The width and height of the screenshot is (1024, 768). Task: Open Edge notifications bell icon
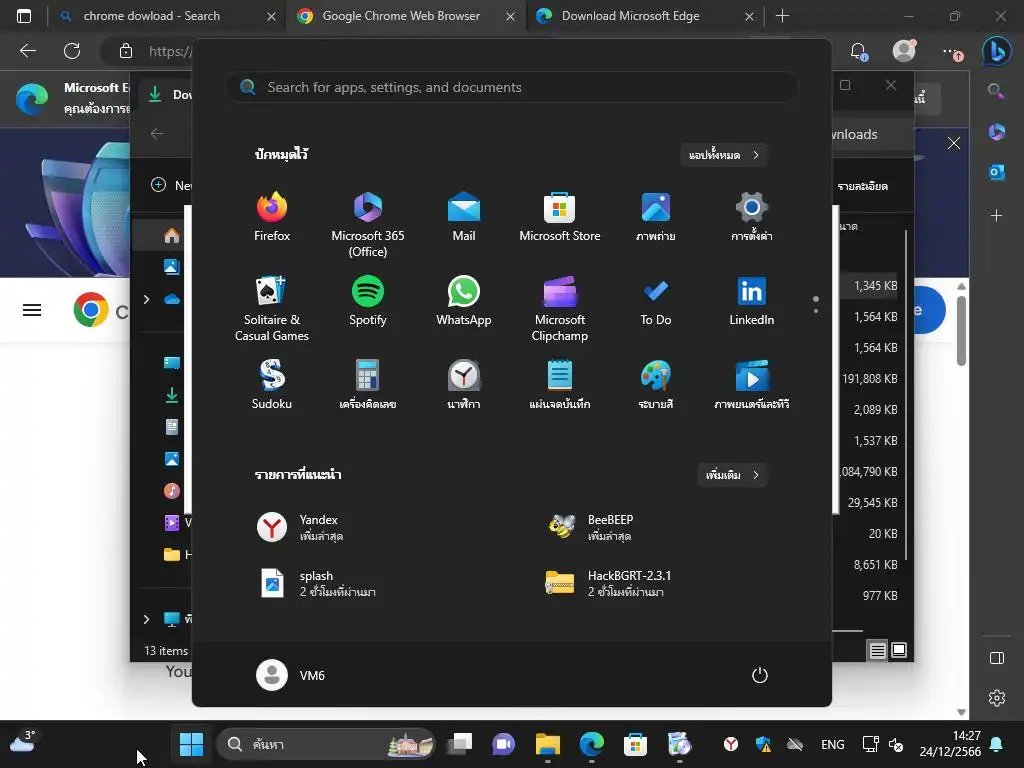tap(859, 51)
